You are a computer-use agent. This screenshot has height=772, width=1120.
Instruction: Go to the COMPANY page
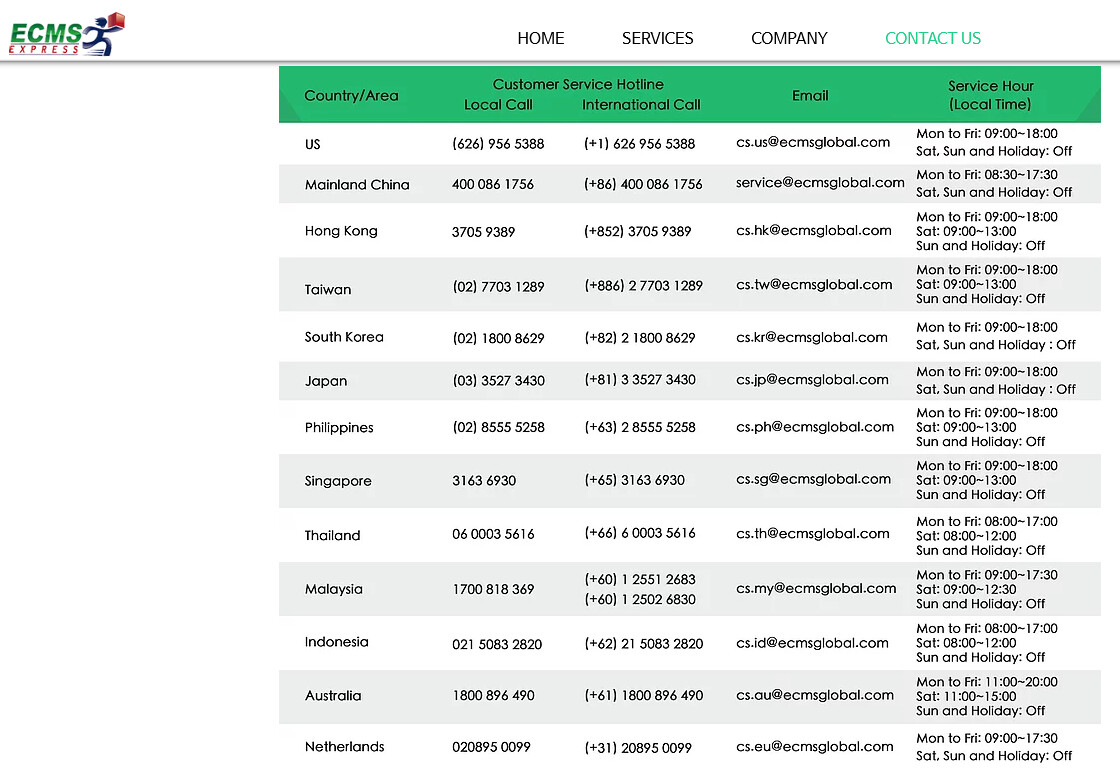[789, 38]
